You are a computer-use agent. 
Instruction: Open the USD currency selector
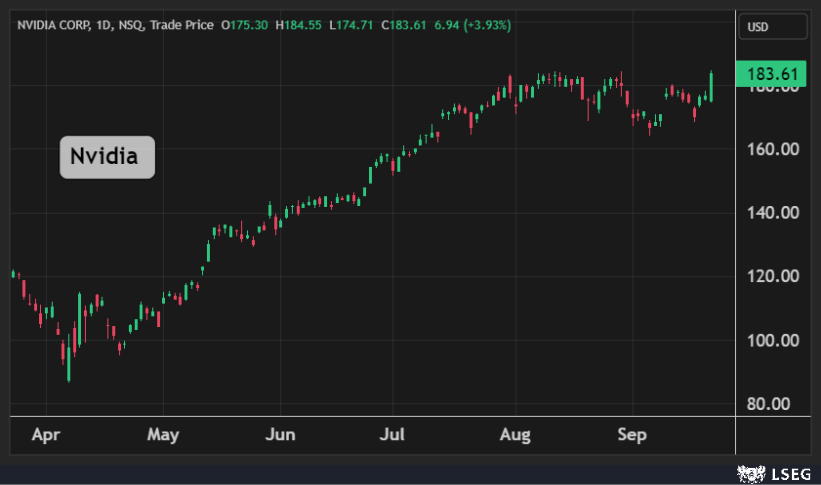coord(772,27)
